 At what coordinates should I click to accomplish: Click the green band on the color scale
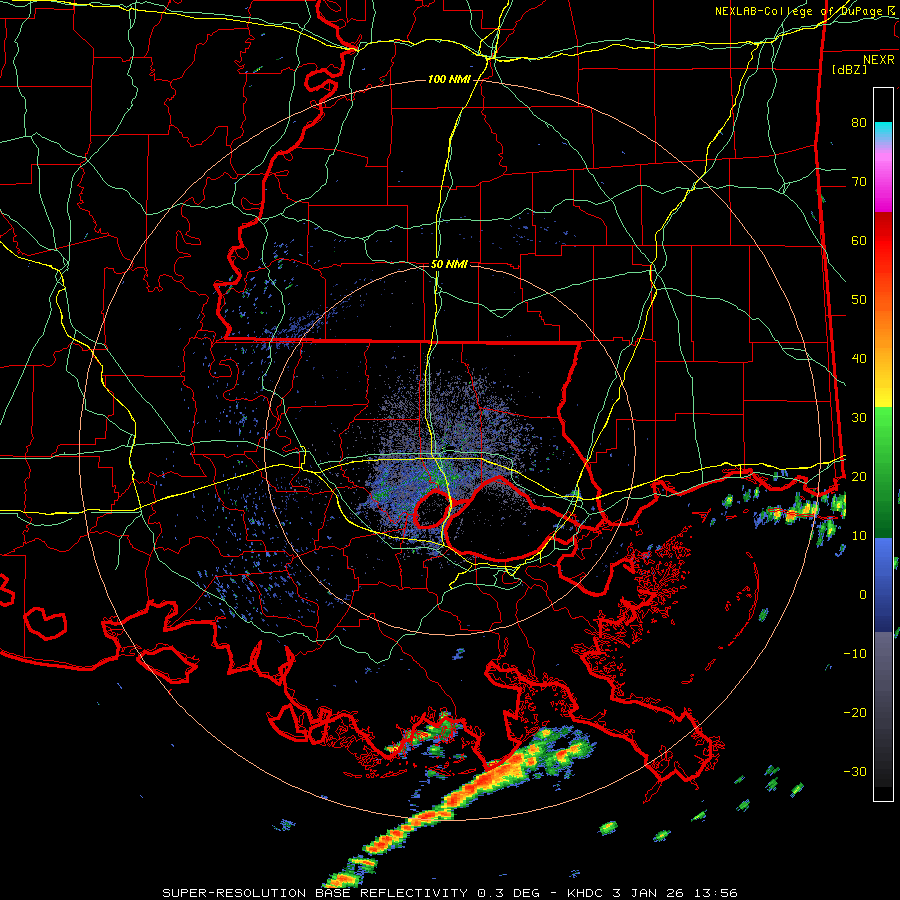pos(883,472)
